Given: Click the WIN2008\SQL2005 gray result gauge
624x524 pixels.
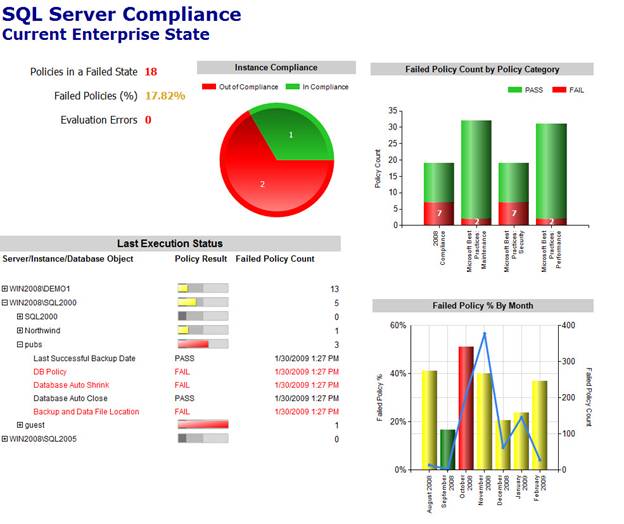Looking at the screenshot, I should pyautogui.click(x=203, y=438).
